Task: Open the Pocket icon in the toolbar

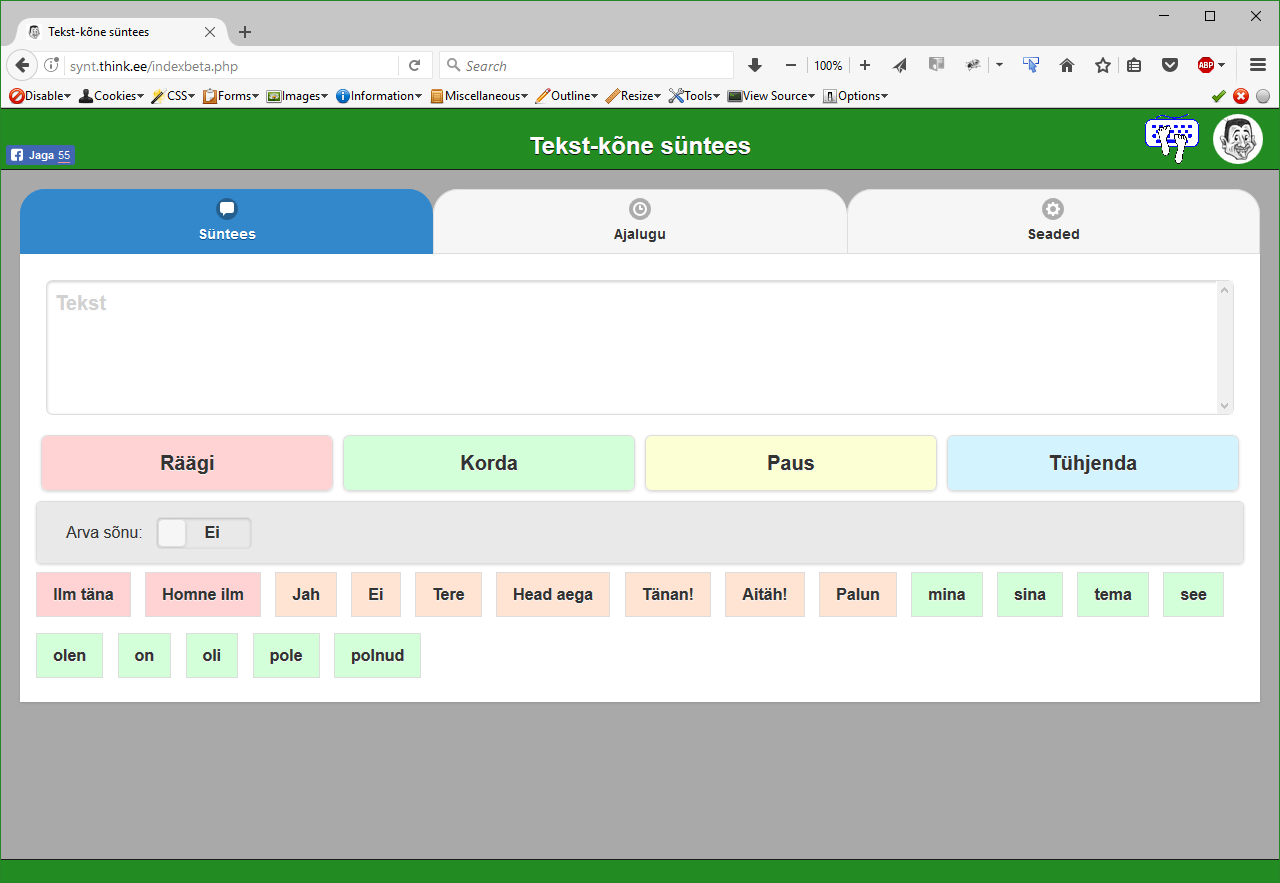Action: 1169,66
